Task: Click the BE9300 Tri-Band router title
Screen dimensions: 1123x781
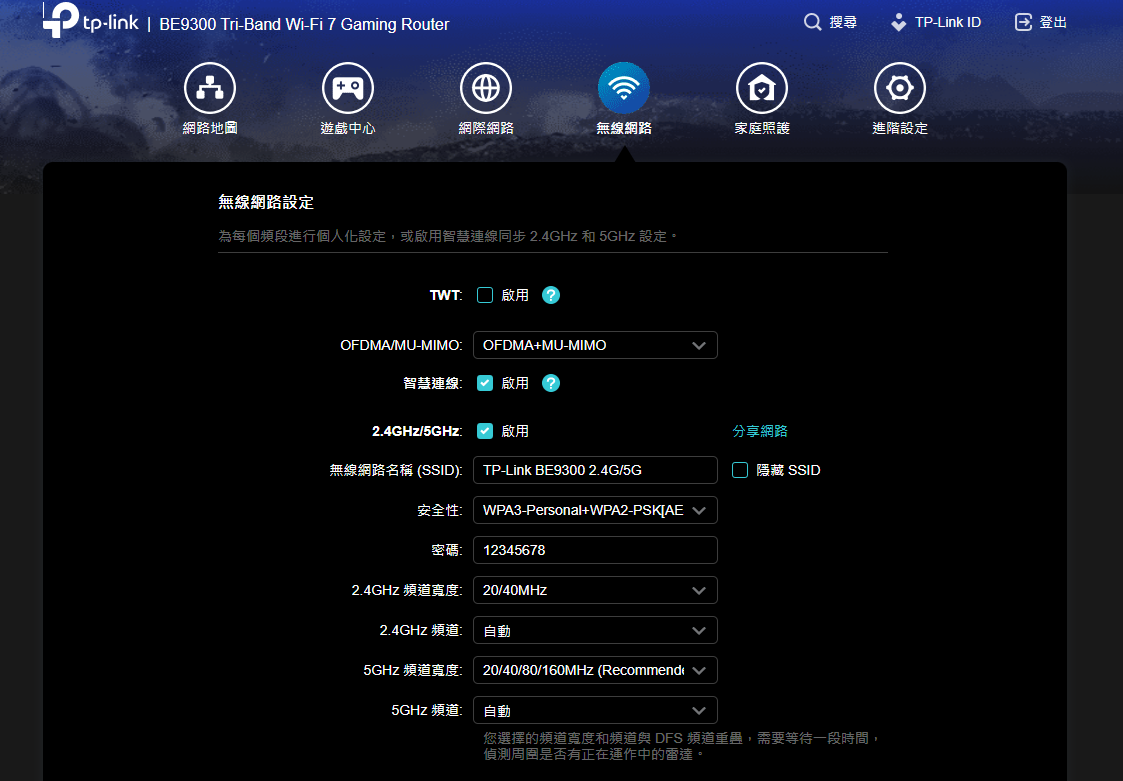Action: coord(304,24)
